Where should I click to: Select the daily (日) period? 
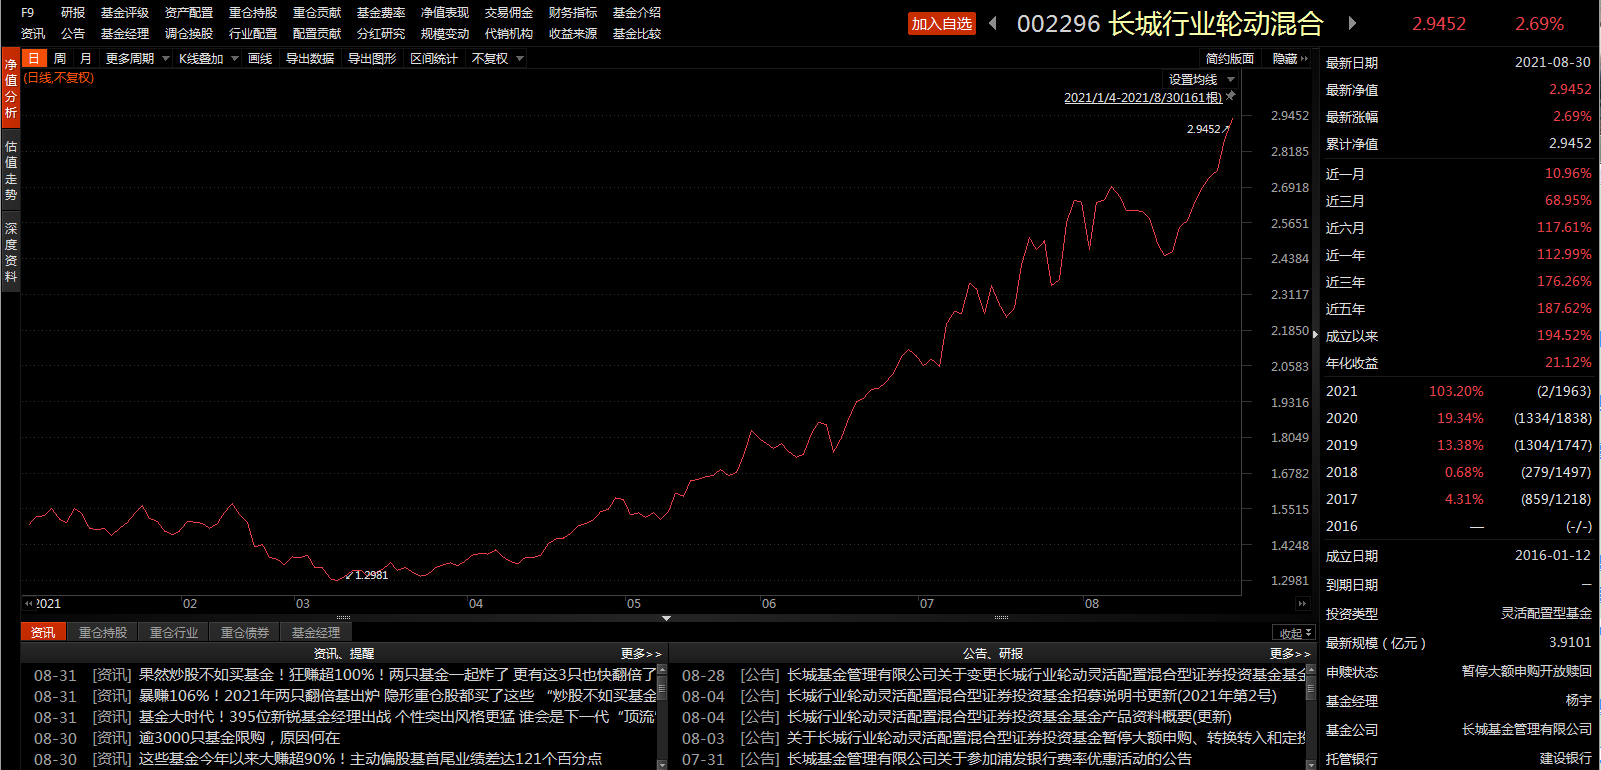click(34, 59)
